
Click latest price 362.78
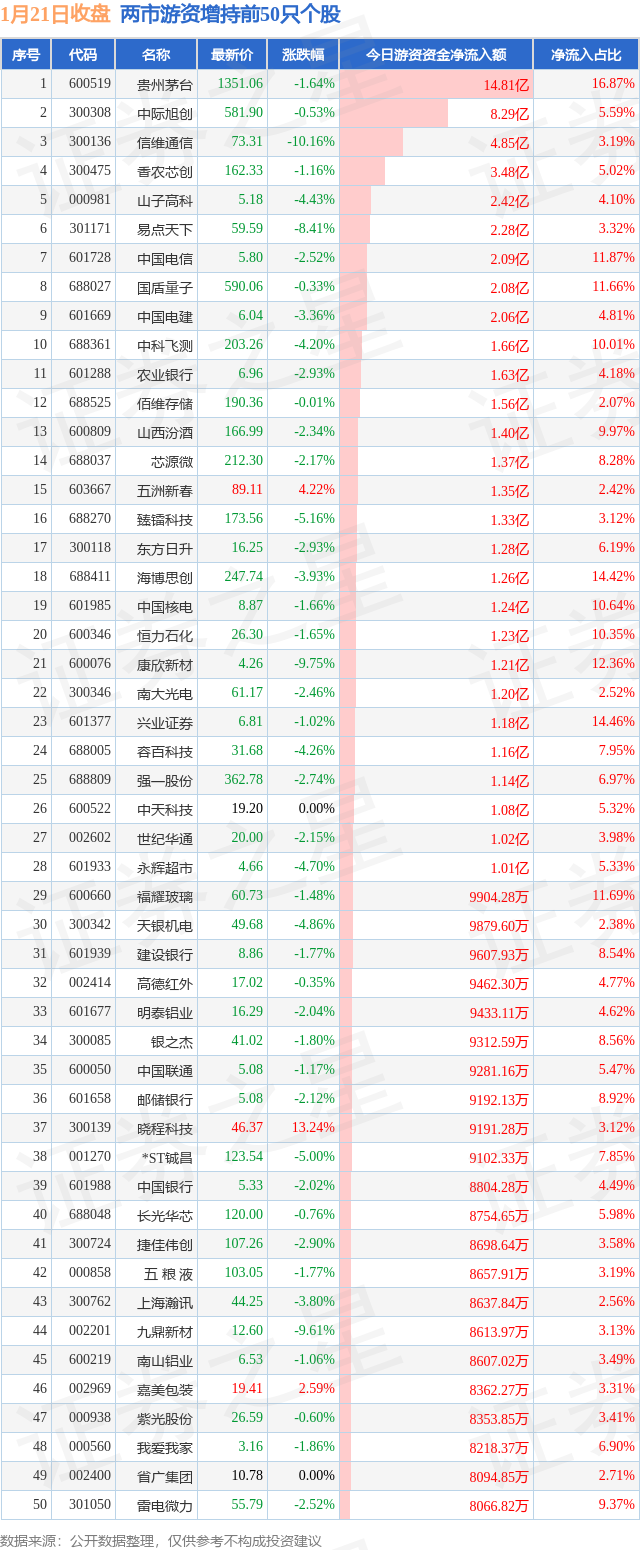point(245,780)
